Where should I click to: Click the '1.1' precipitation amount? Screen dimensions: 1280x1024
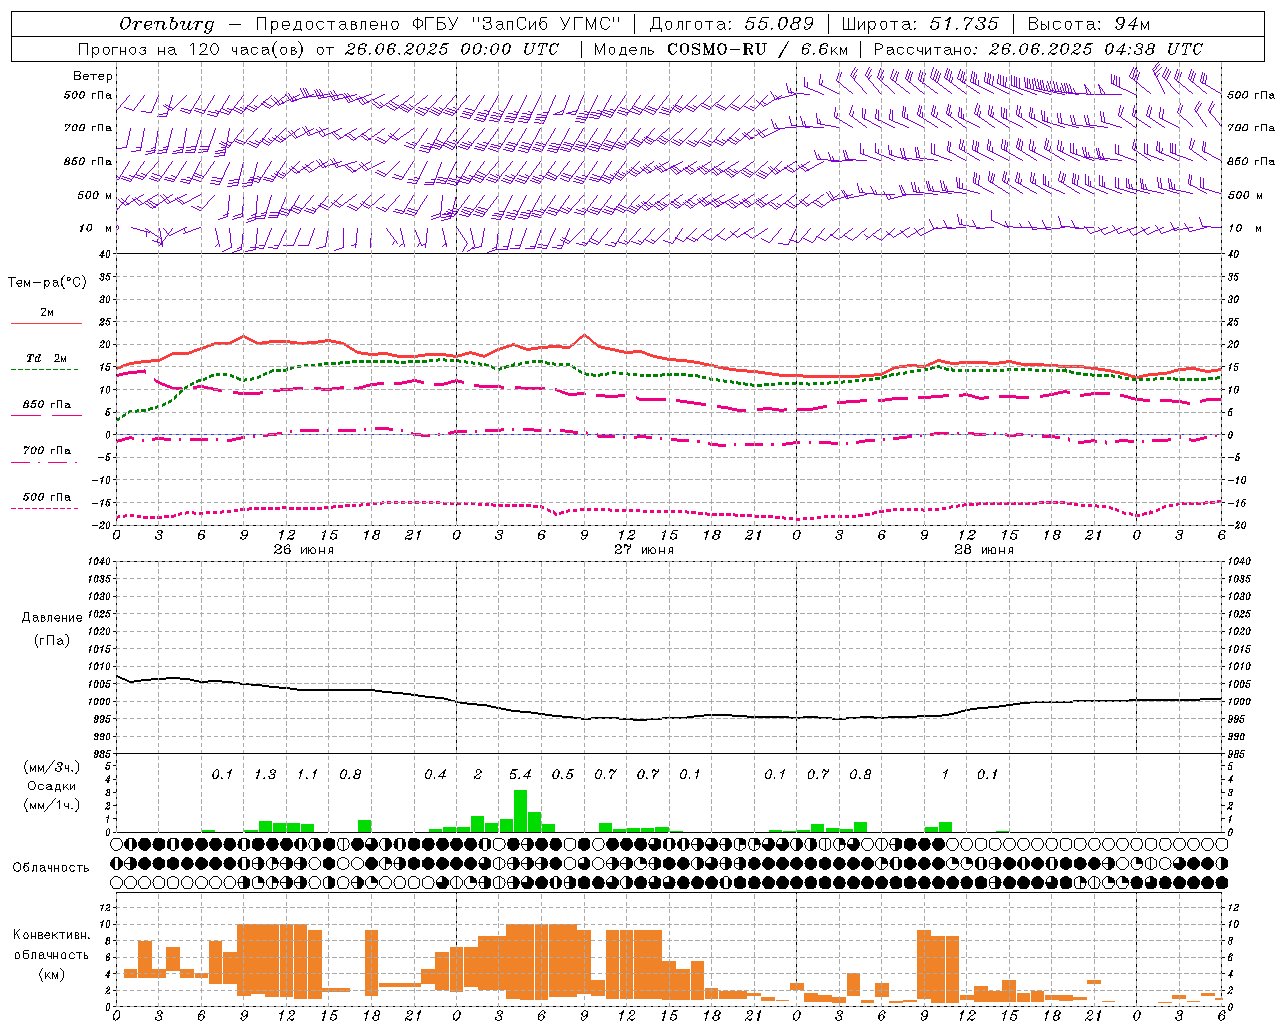pyautogui.click(x=307, y=774)
